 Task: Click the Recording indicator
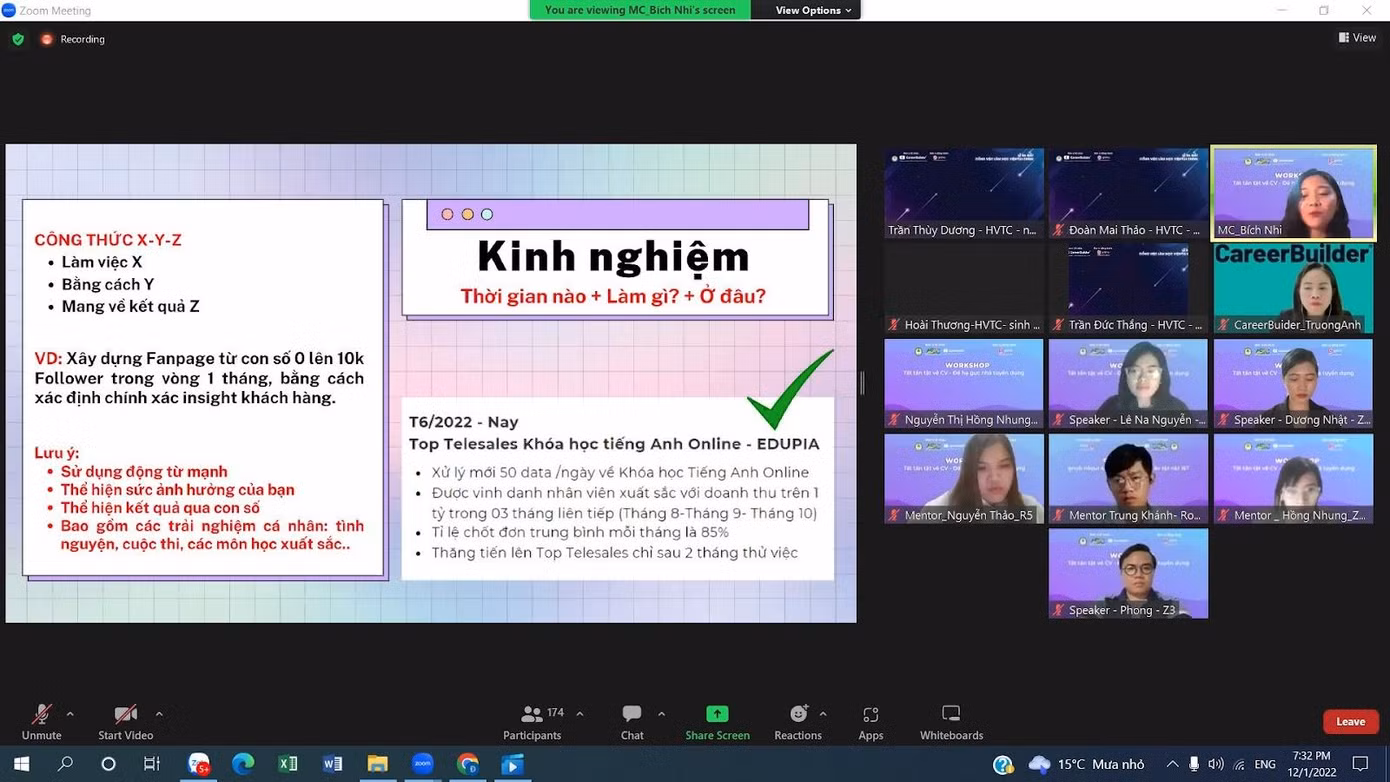[72, 39]
